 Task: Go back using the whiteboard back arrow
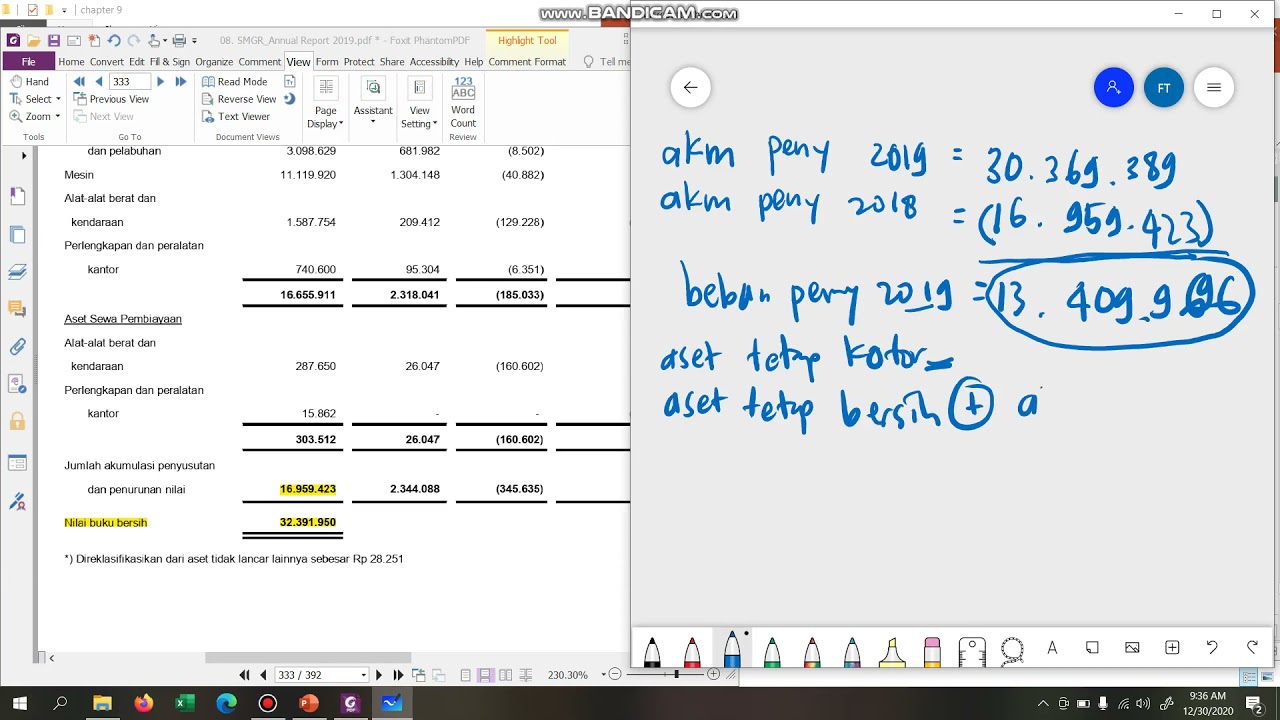[690, 87]
